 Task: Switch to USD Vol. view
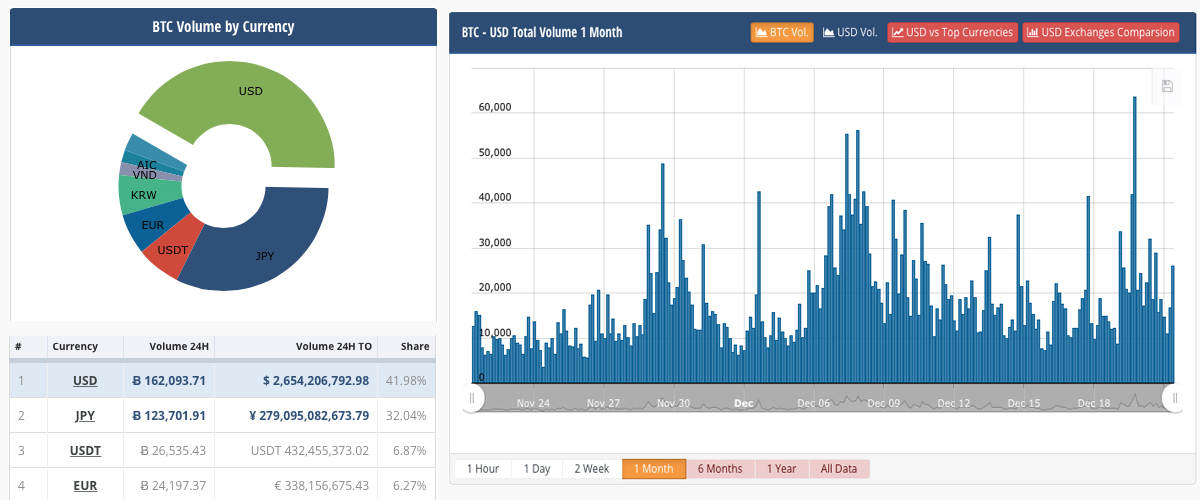pyautogui.click(x=850, y=32)
